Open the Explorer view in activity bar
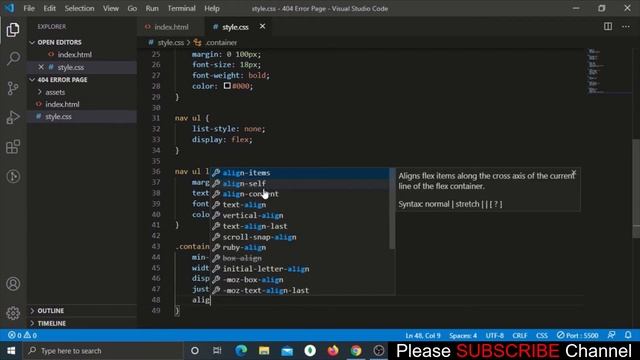The height and width of the screenshot is (360, 640). click(13, 30)
